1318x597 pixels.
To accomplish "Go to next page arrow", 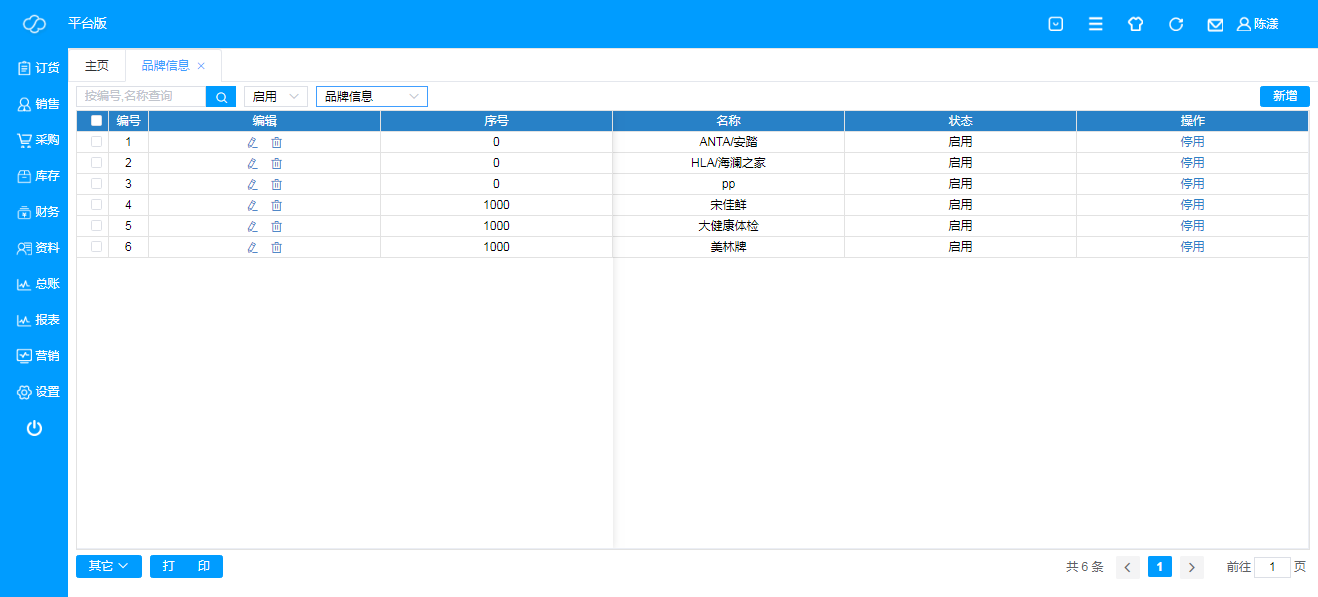I will [x=1192, y=567].
